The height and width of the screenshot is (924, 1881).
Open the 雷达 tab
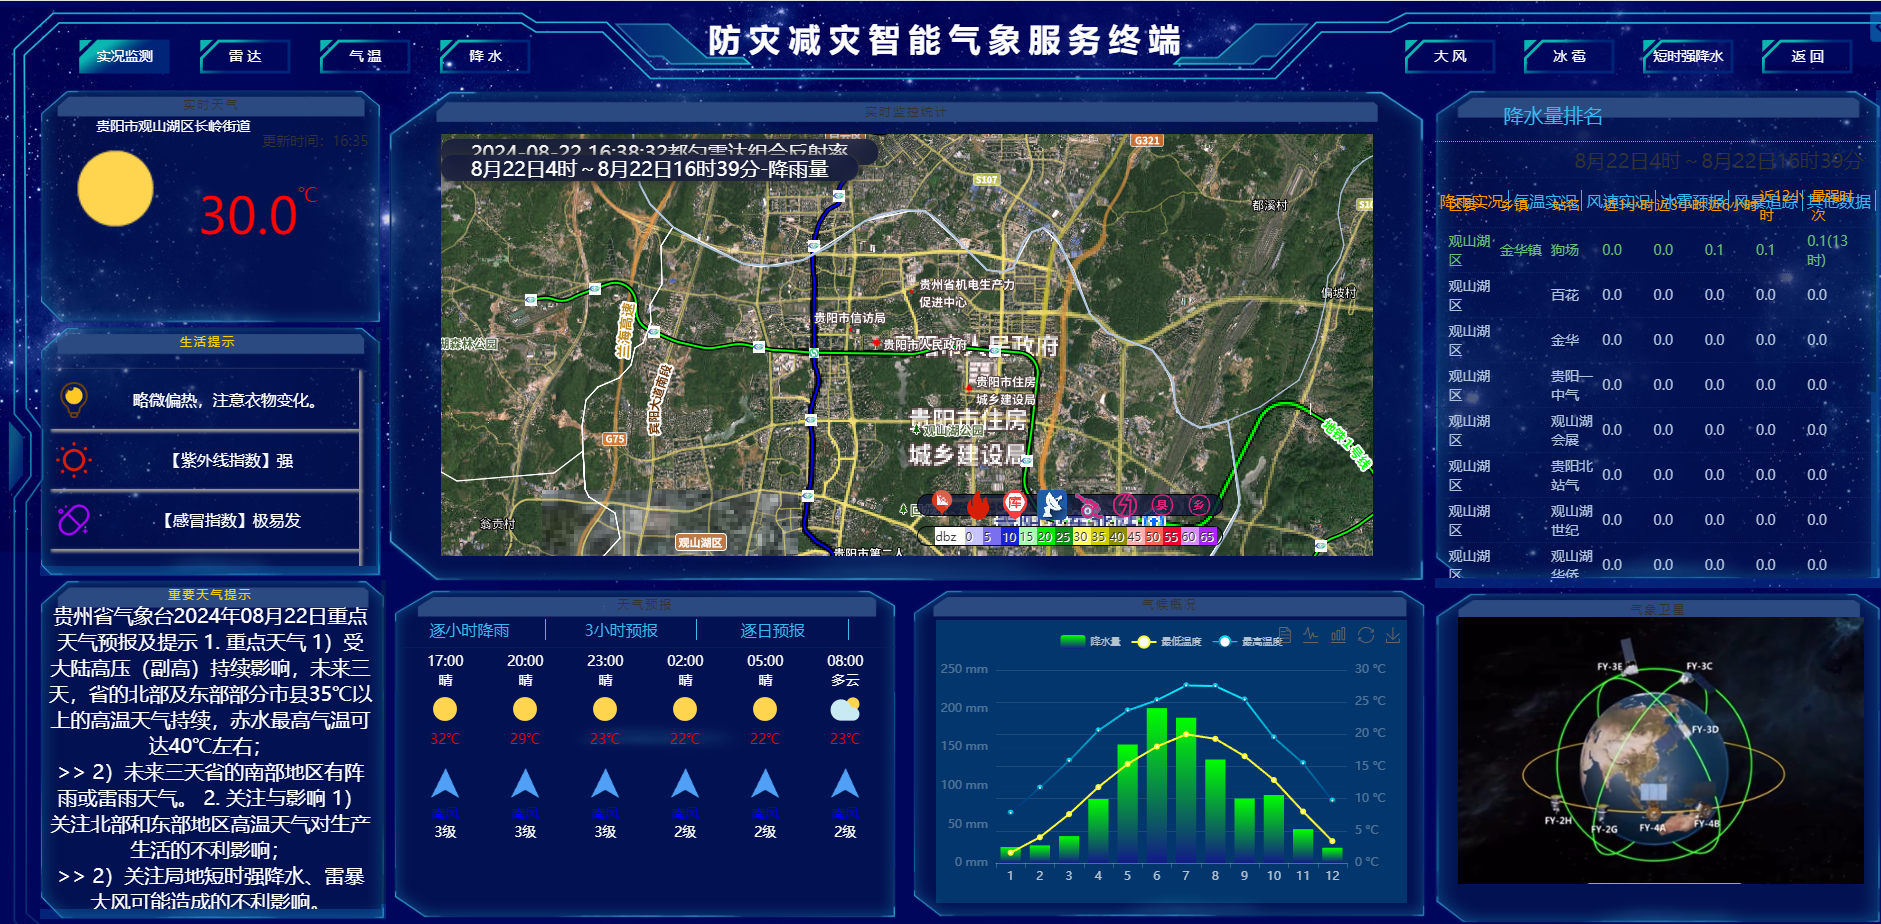pos(245,56)
